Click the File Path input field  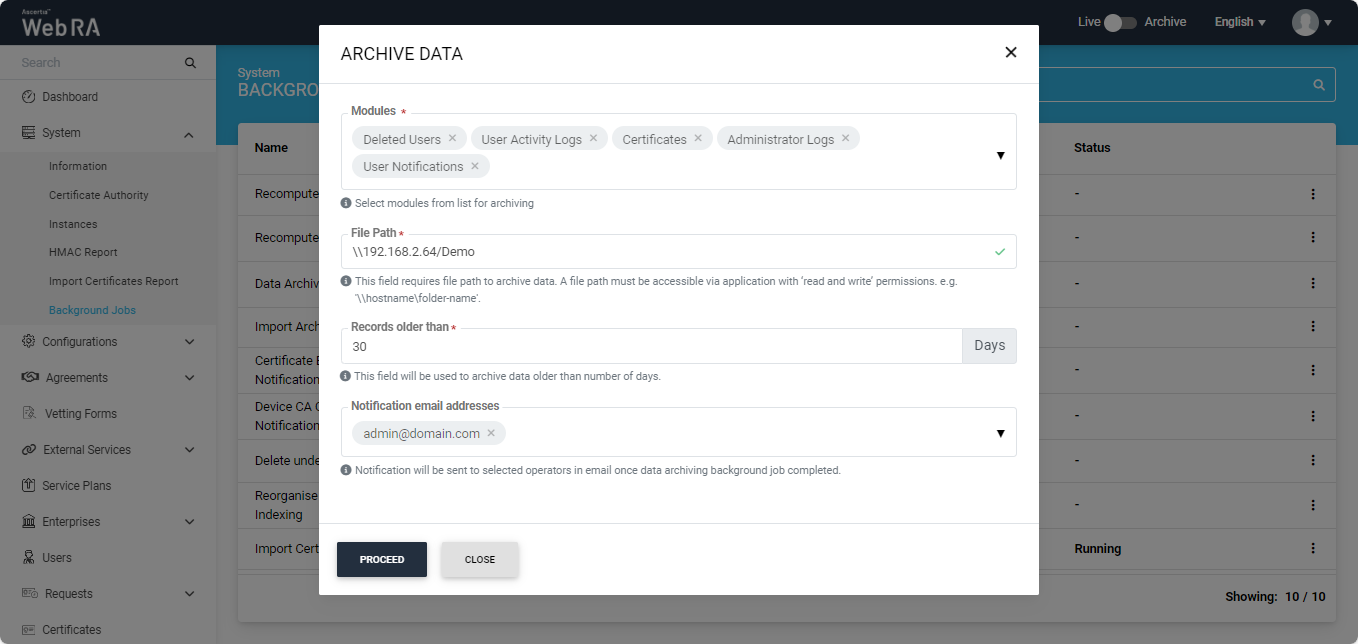[x=660, y=252]
